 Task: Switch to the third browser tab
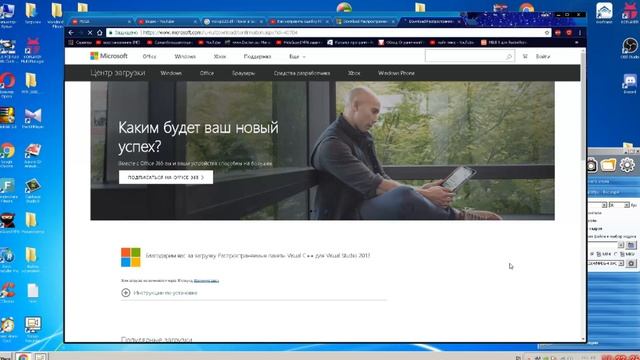(x=233, y=21)
